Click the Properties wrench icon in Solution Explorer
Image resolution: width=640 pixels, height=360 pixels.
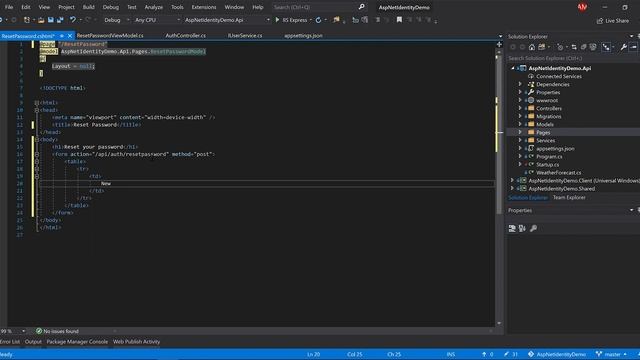[624, 47]
